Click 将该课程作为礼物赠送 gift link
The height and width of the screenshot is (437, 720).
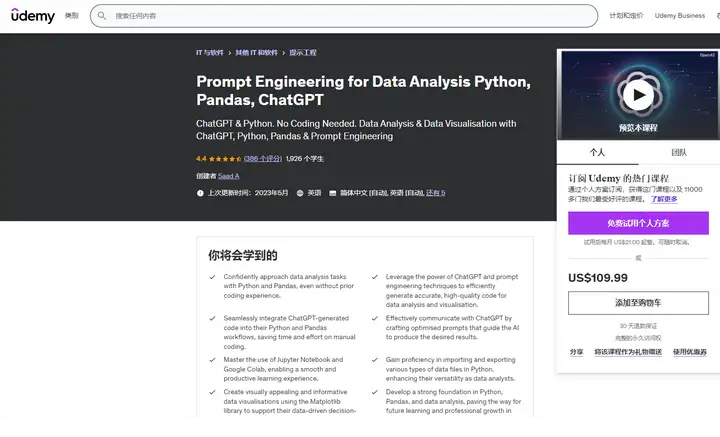pos(628,352)
